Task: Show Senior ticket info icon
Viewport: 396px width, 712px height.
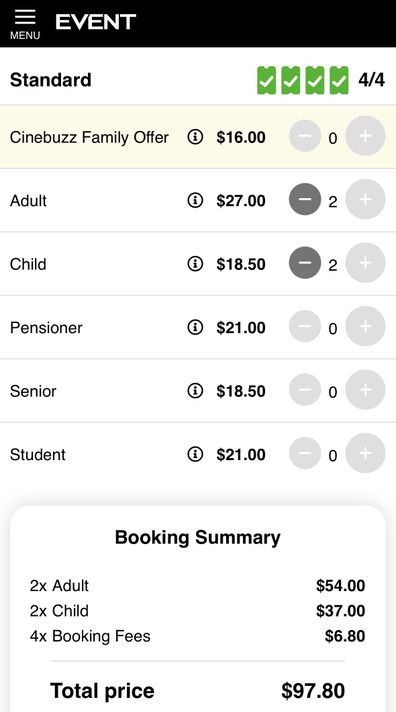Action: 195,391
